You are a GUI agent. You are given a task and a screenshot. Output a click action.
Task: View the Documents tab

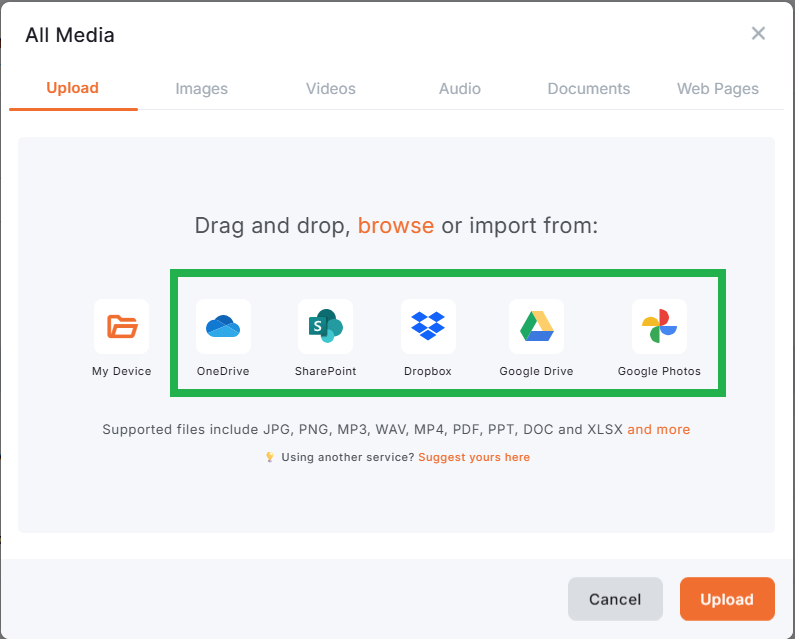[589, 89]
